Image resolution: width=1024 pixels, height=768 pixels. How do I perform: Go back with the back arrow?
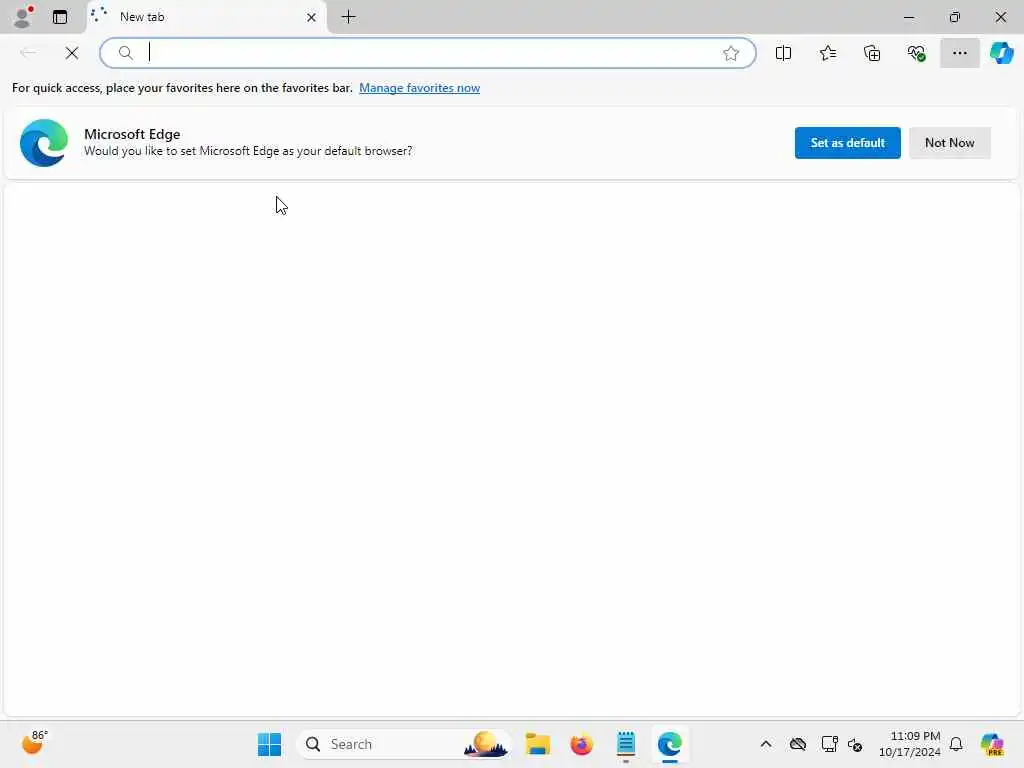[28, 53]
